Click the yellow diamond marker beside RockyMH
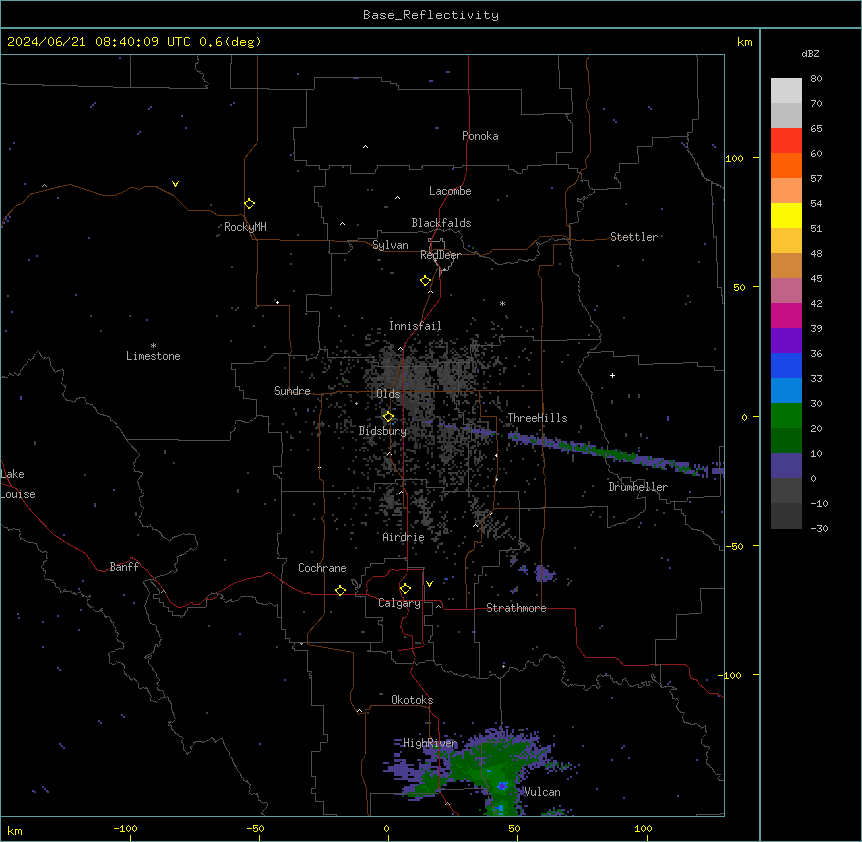 (250, 204)
